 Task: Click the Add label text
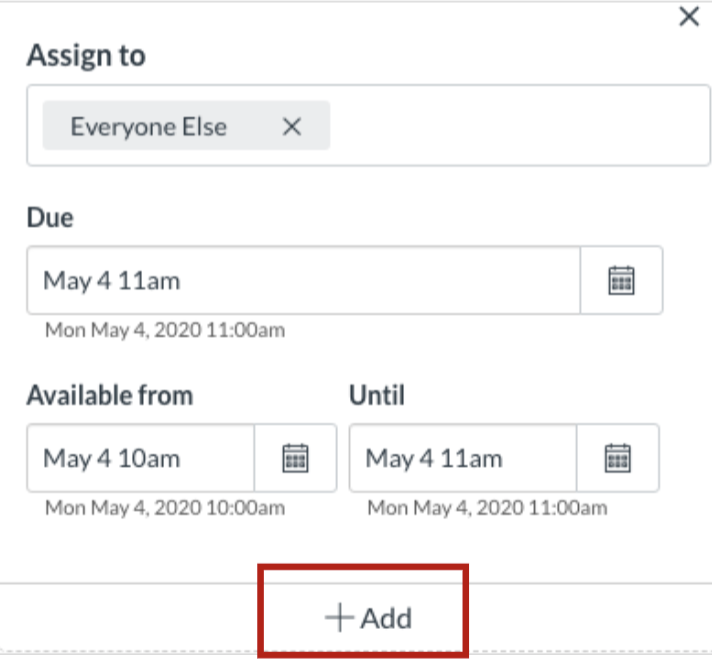tap(386, 618)
